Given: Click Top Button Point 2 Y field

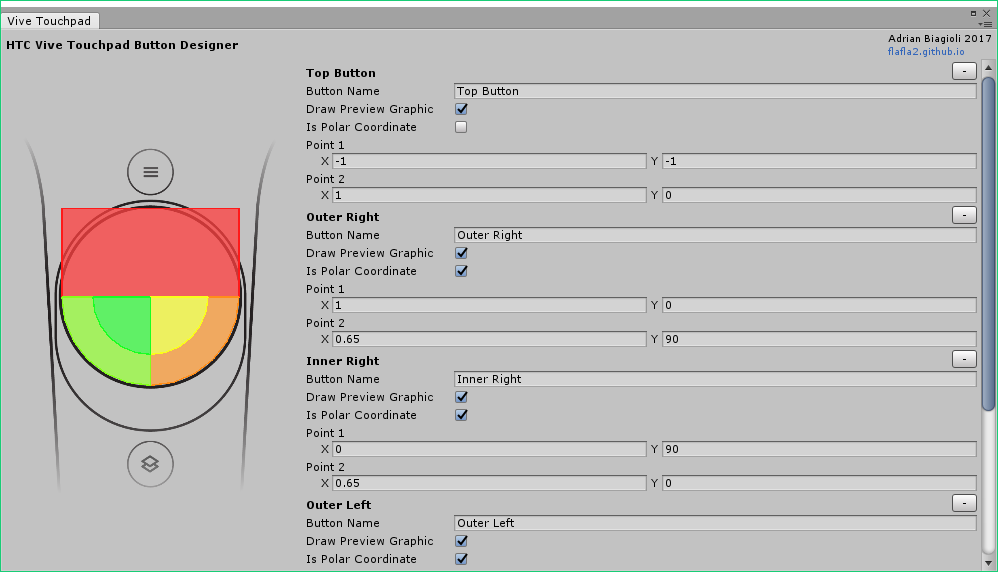Looking at the screenshot, I should point(819,195).
